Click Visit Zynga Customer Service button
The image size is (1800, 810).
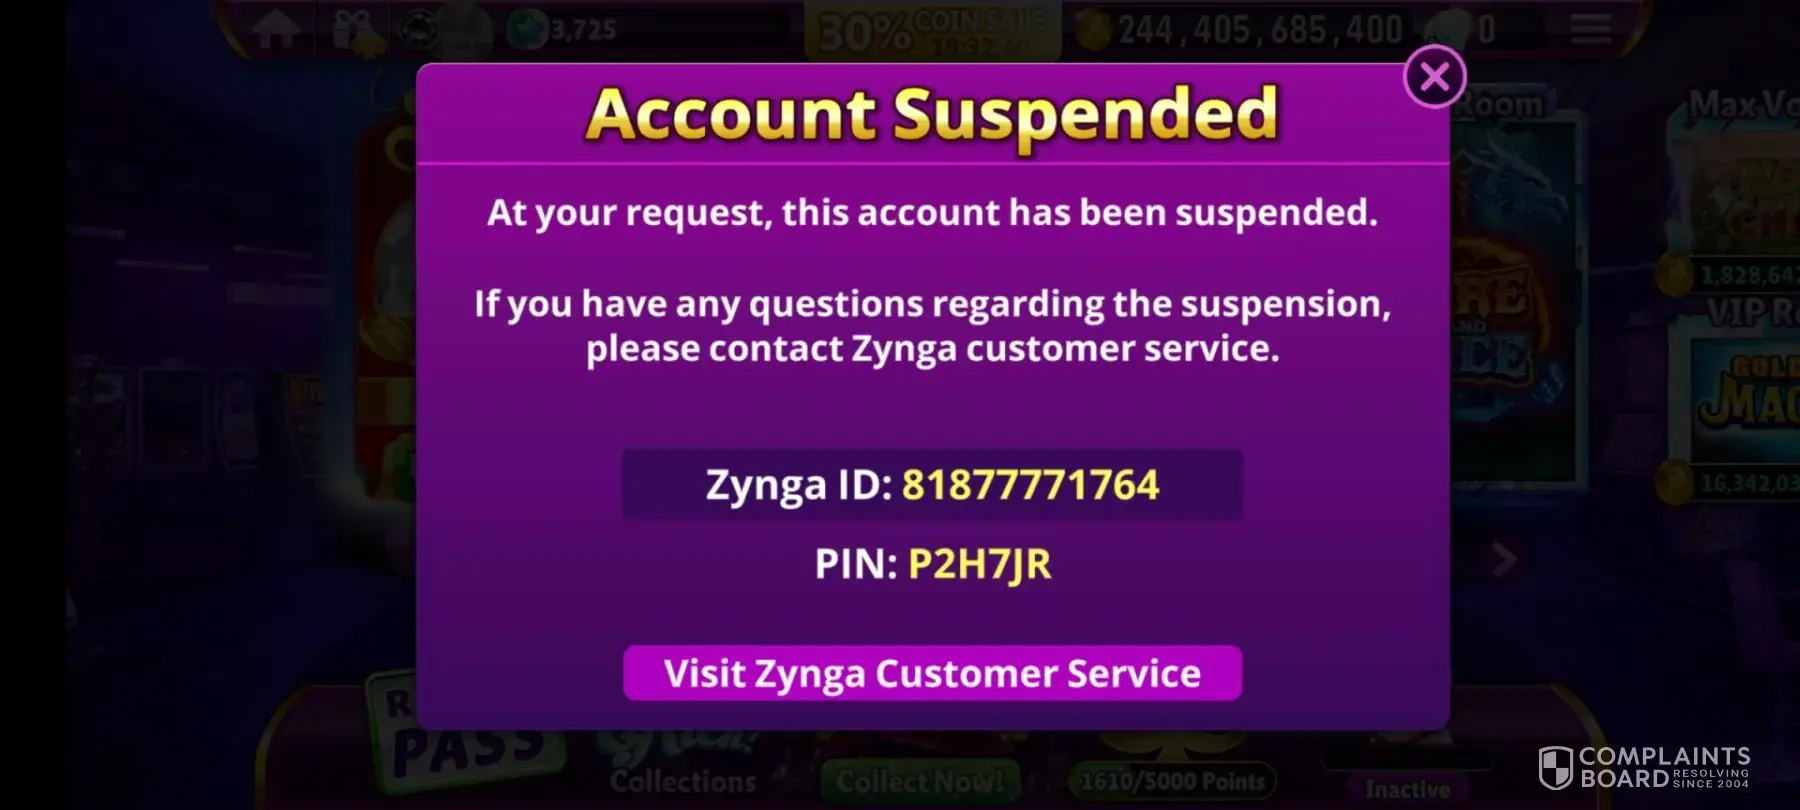tap(932, 673)
